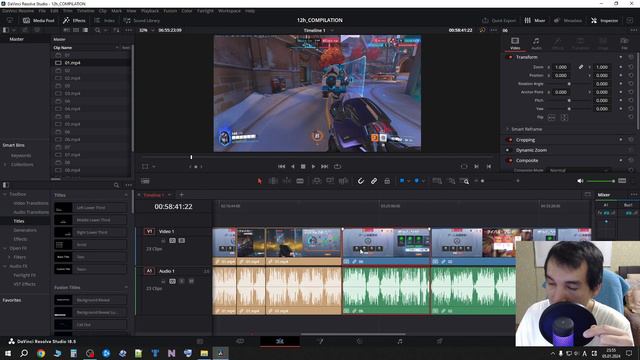The height and width of the screenshot is (360, 640).
Task: Open the Edit page workspace button
Action: pyautogui.click(x=280, y=341)
